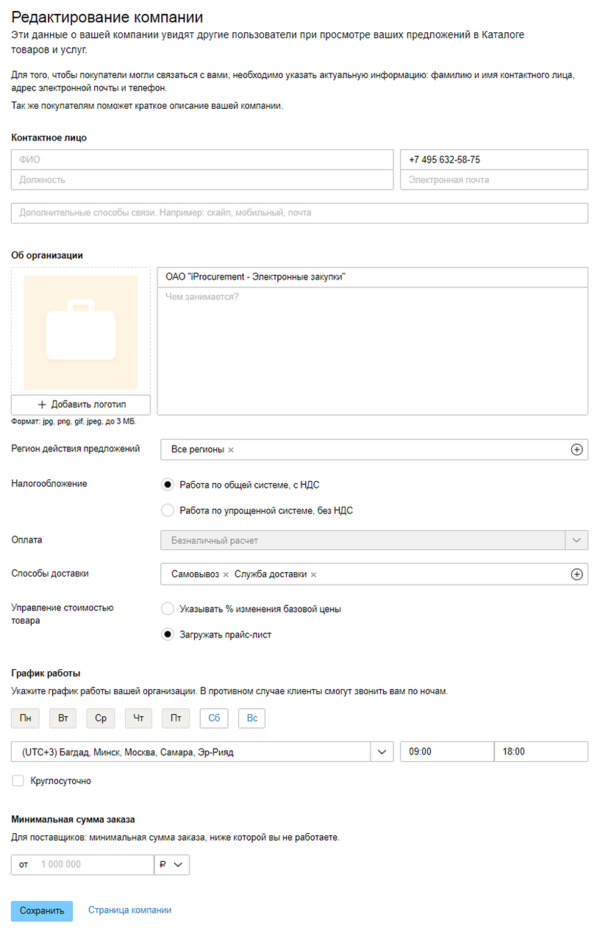Image resolution: width=600 pixels, height=931 pixels.
Task: Toggle the 'Пн' working day
Action: [x=25, y=718]
